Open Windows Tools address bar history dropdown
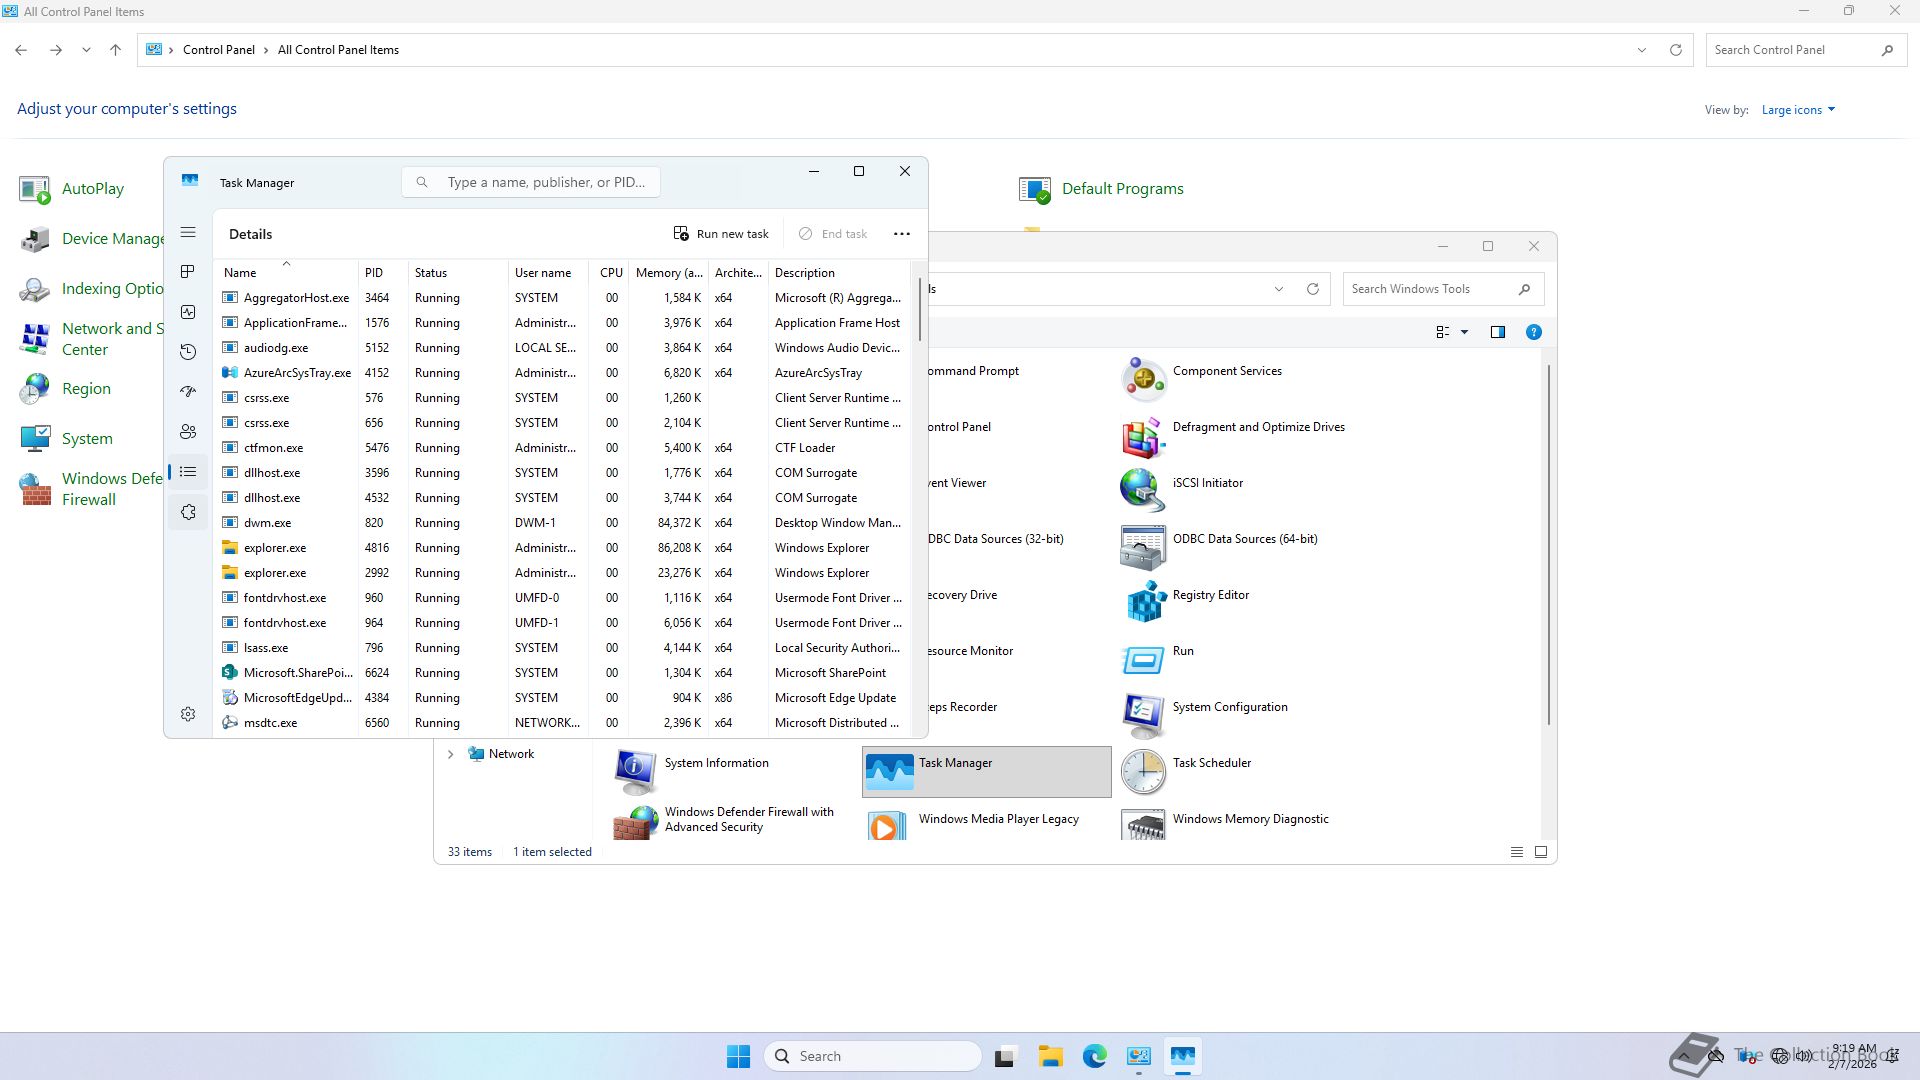The image size is (1920, 1080). pos(1278,289)
